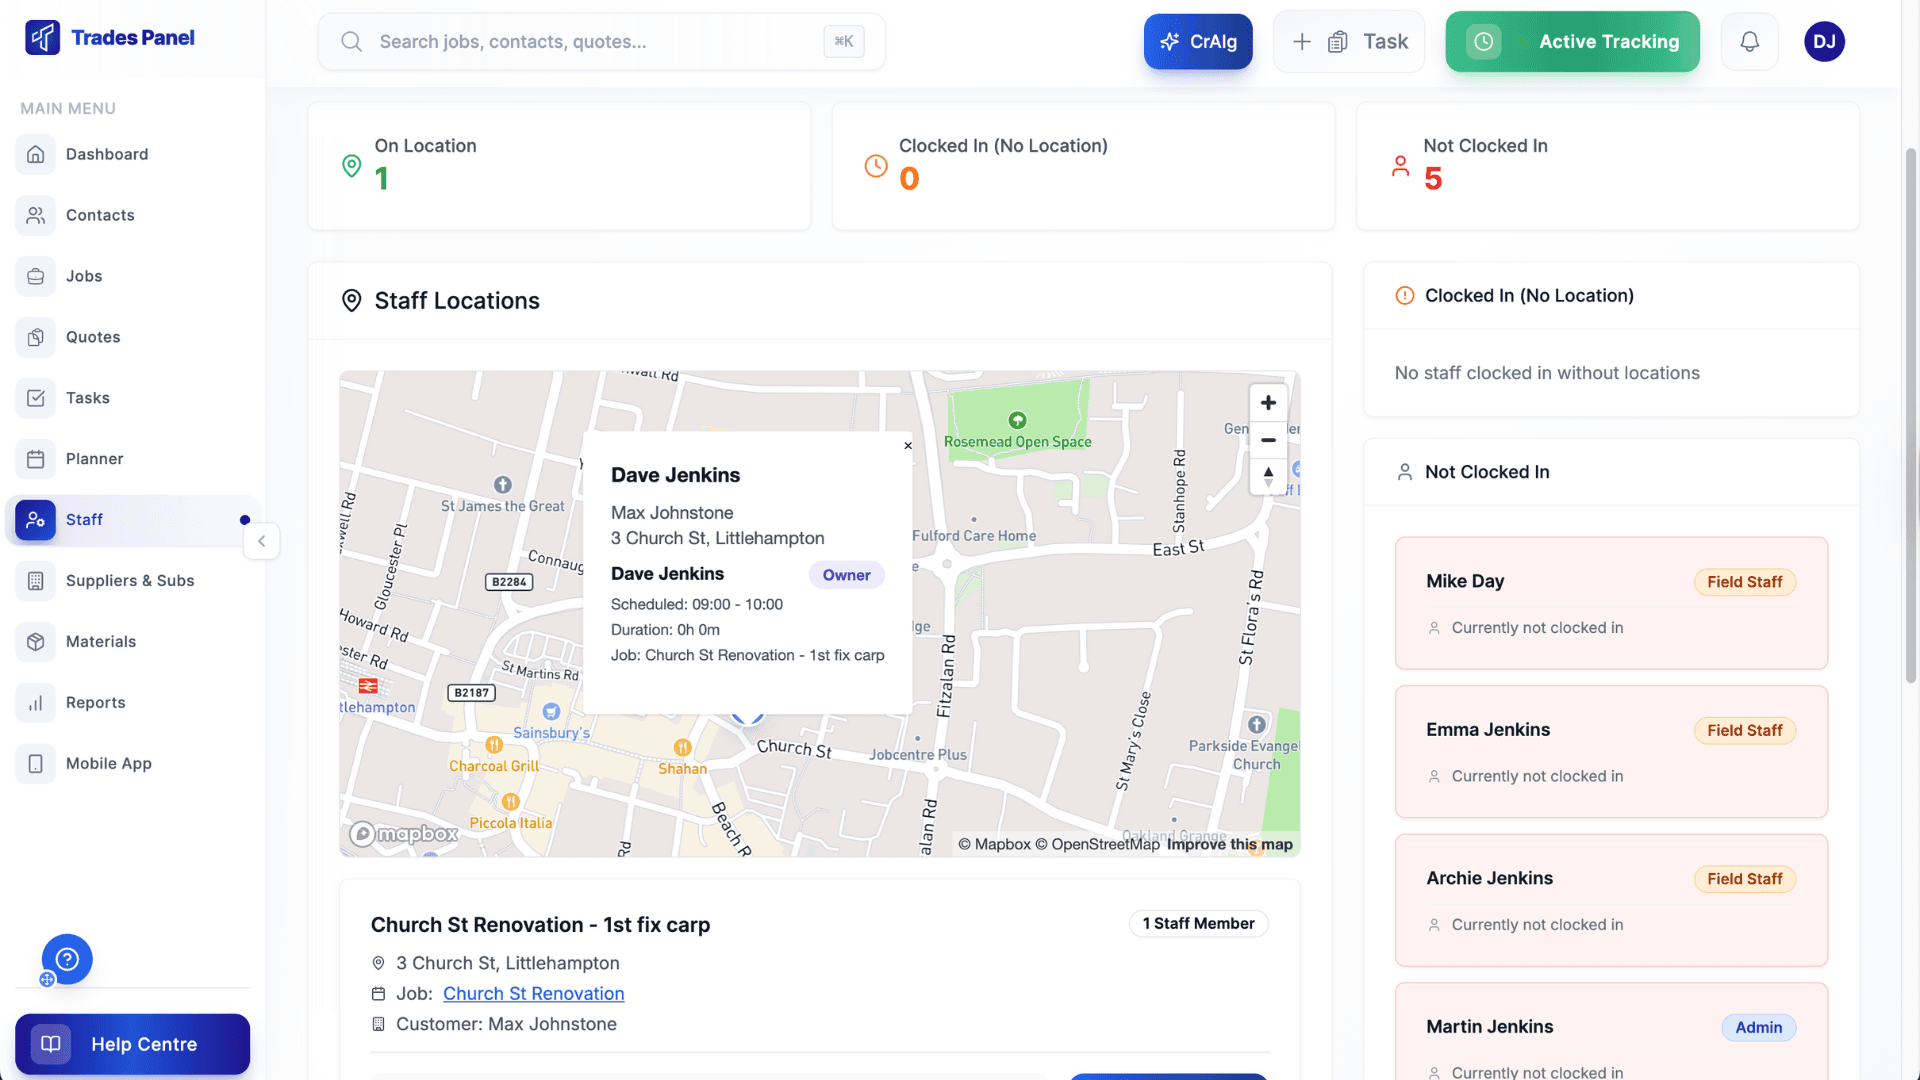Image resolution: width=1920 pixels, height=1080 pixels.
Task: Click the search jobs input field
Action: (x=600, y=41)
